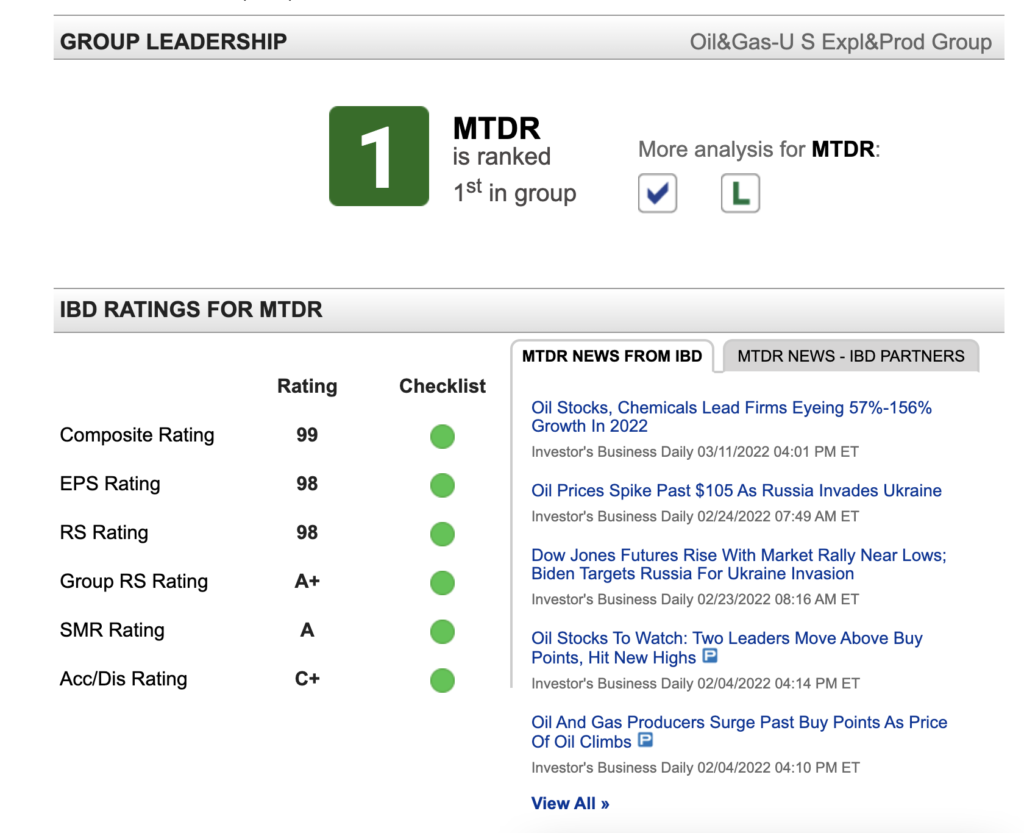Switch to MTDR News - IBD Partners tab
The height and width of the screenshot is (833, 1024).
[850, 356]
